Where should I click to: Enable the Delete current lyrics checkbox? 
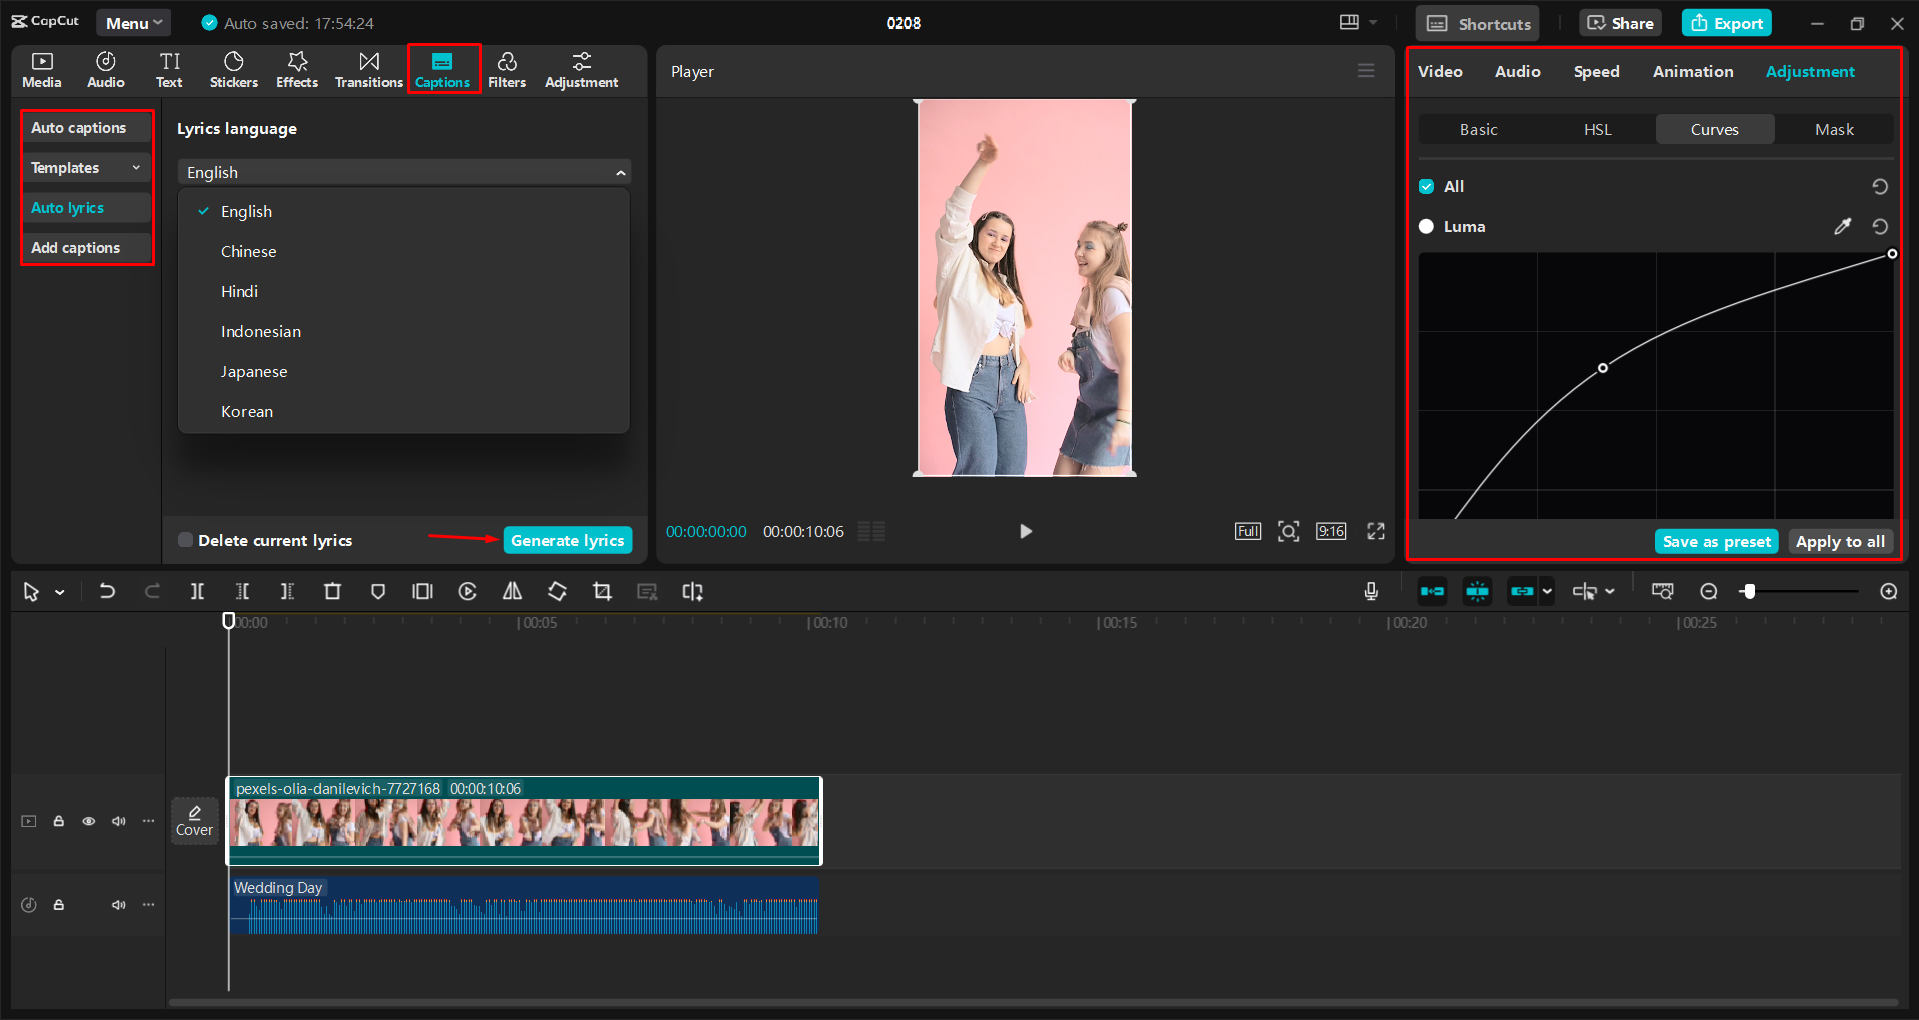point(185,540)
